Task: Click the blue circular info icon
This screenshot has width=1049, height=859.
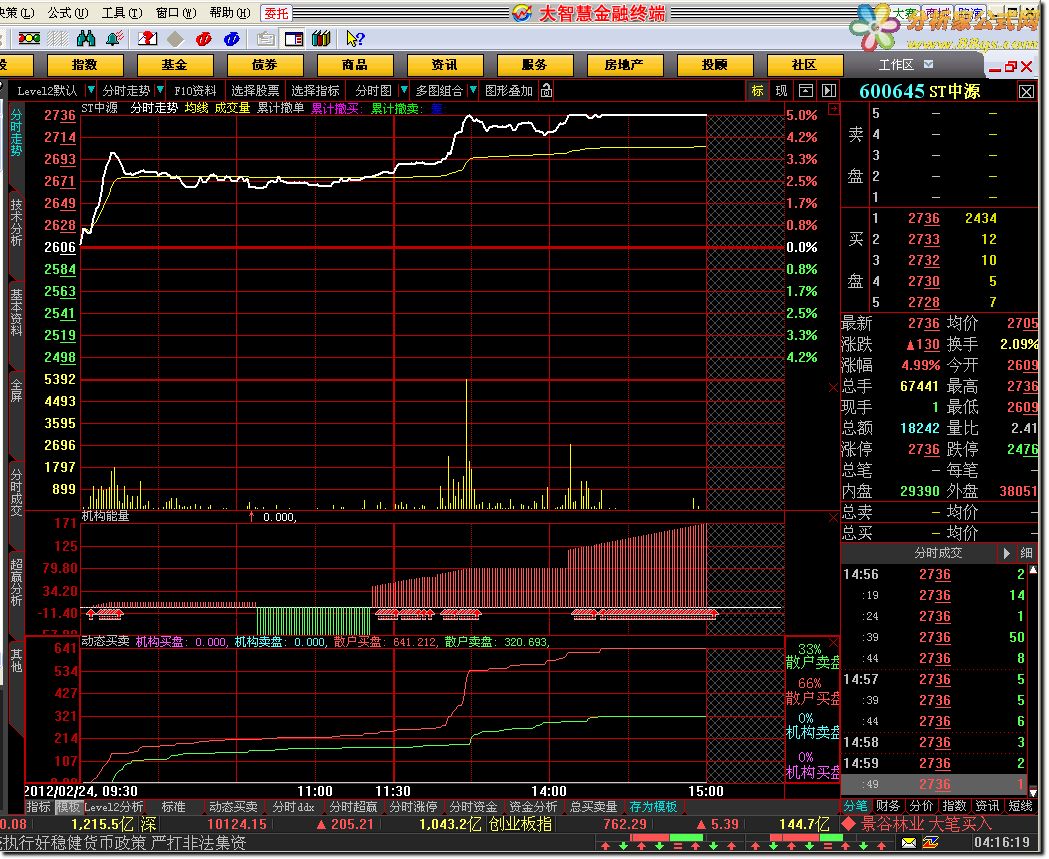Action: [232, 39]
